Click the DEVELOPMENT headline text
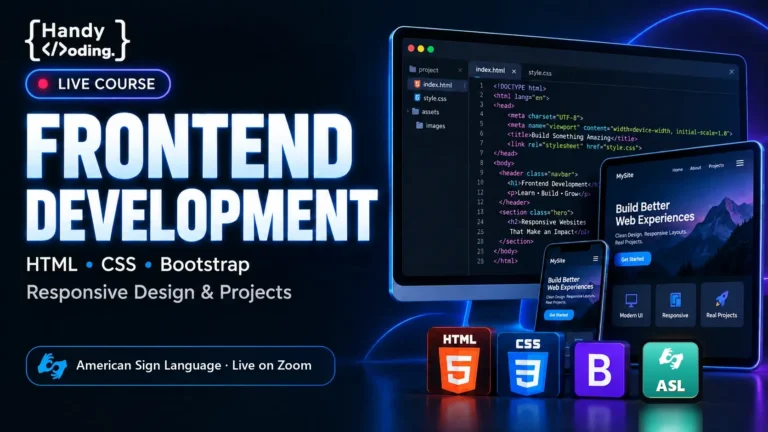The image size is (768, 432). [x=202, y=215]
